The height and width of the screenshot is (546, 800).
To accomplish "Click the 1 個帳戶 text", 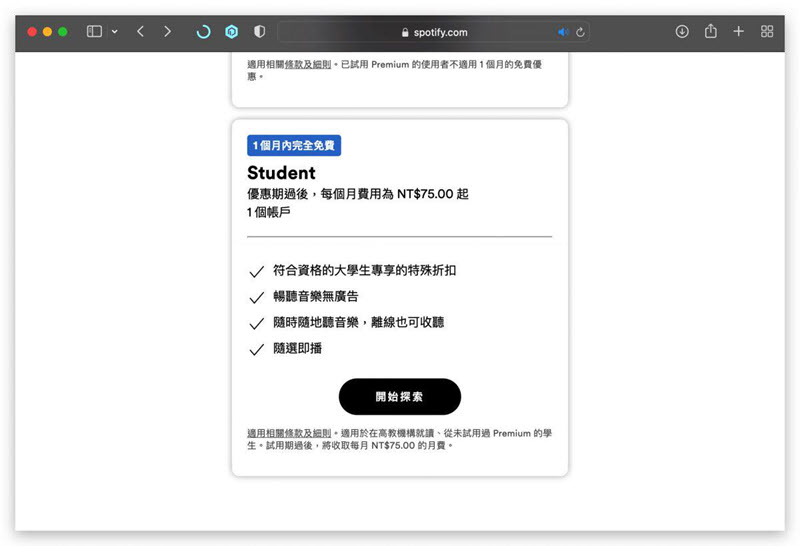I will (269, 212).
